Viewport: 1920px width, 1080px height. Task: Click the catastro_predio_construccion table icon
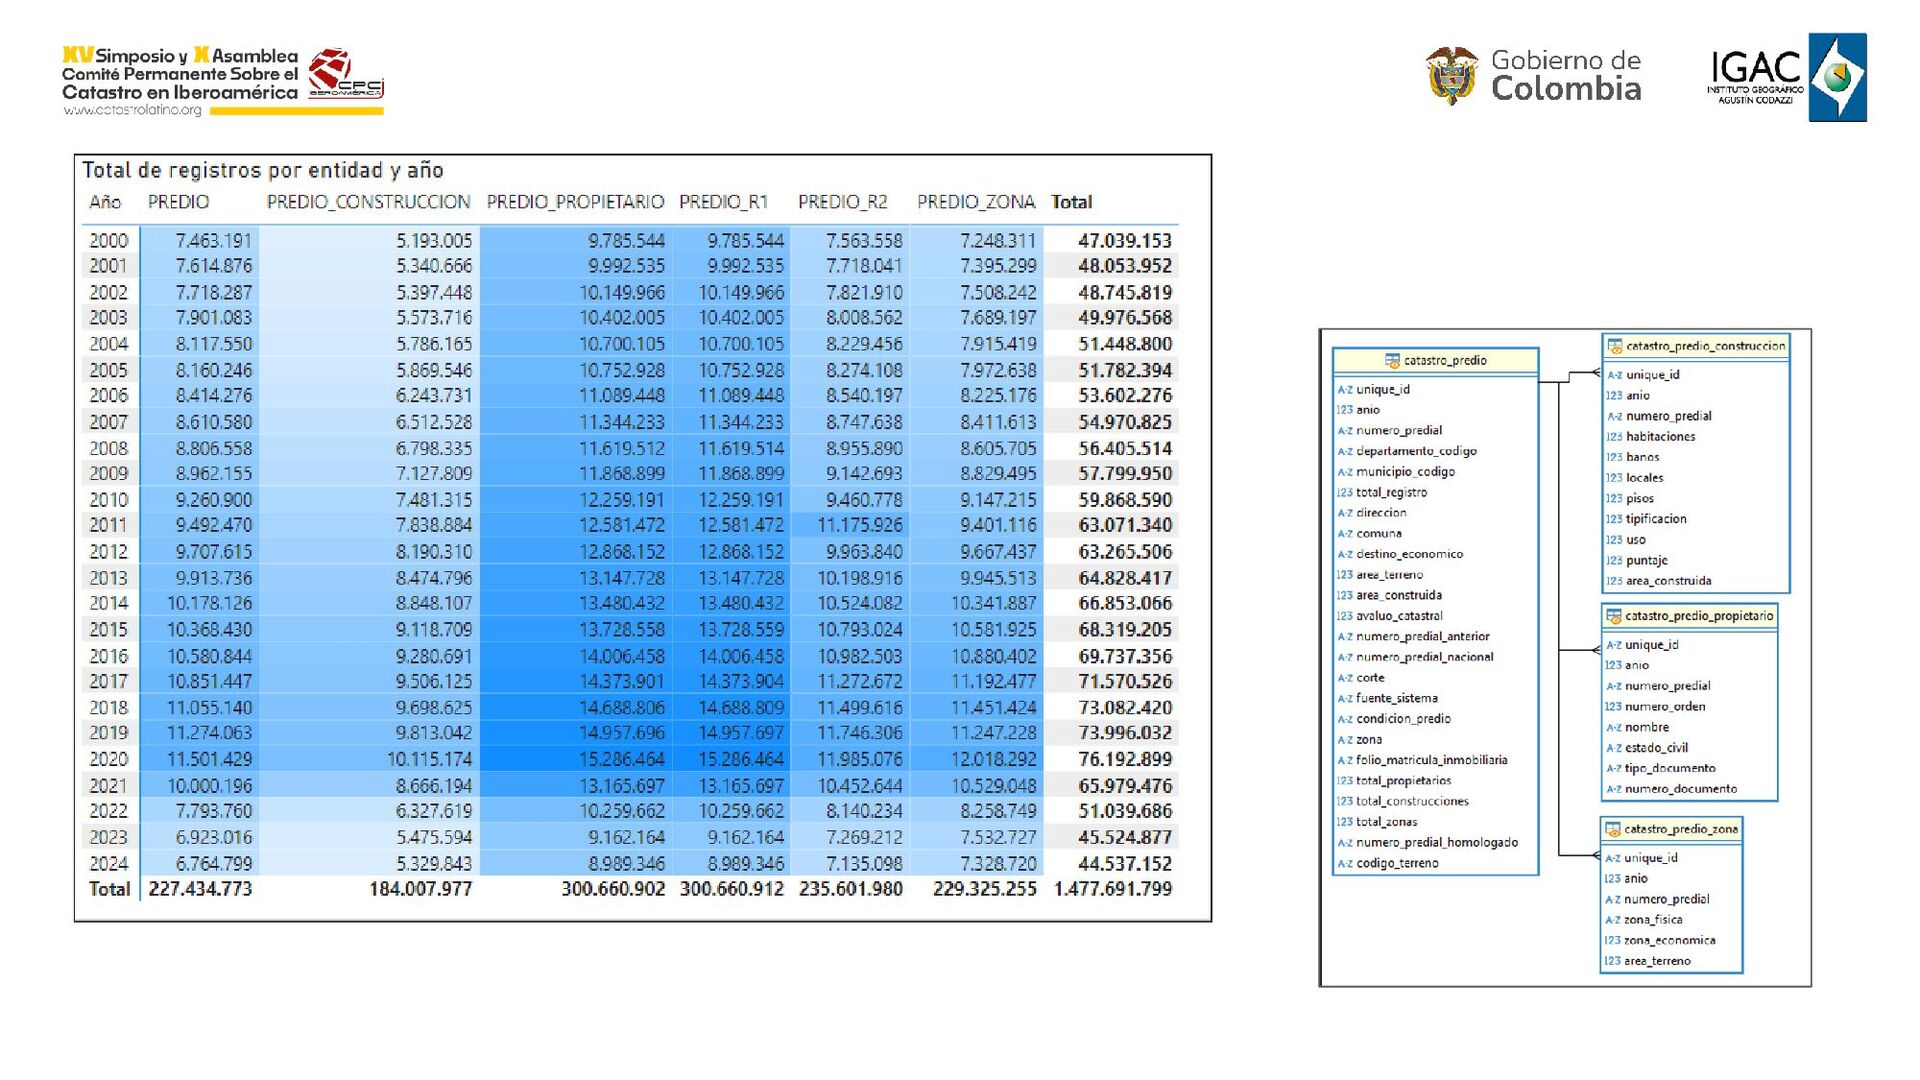tap(1614, 347)
